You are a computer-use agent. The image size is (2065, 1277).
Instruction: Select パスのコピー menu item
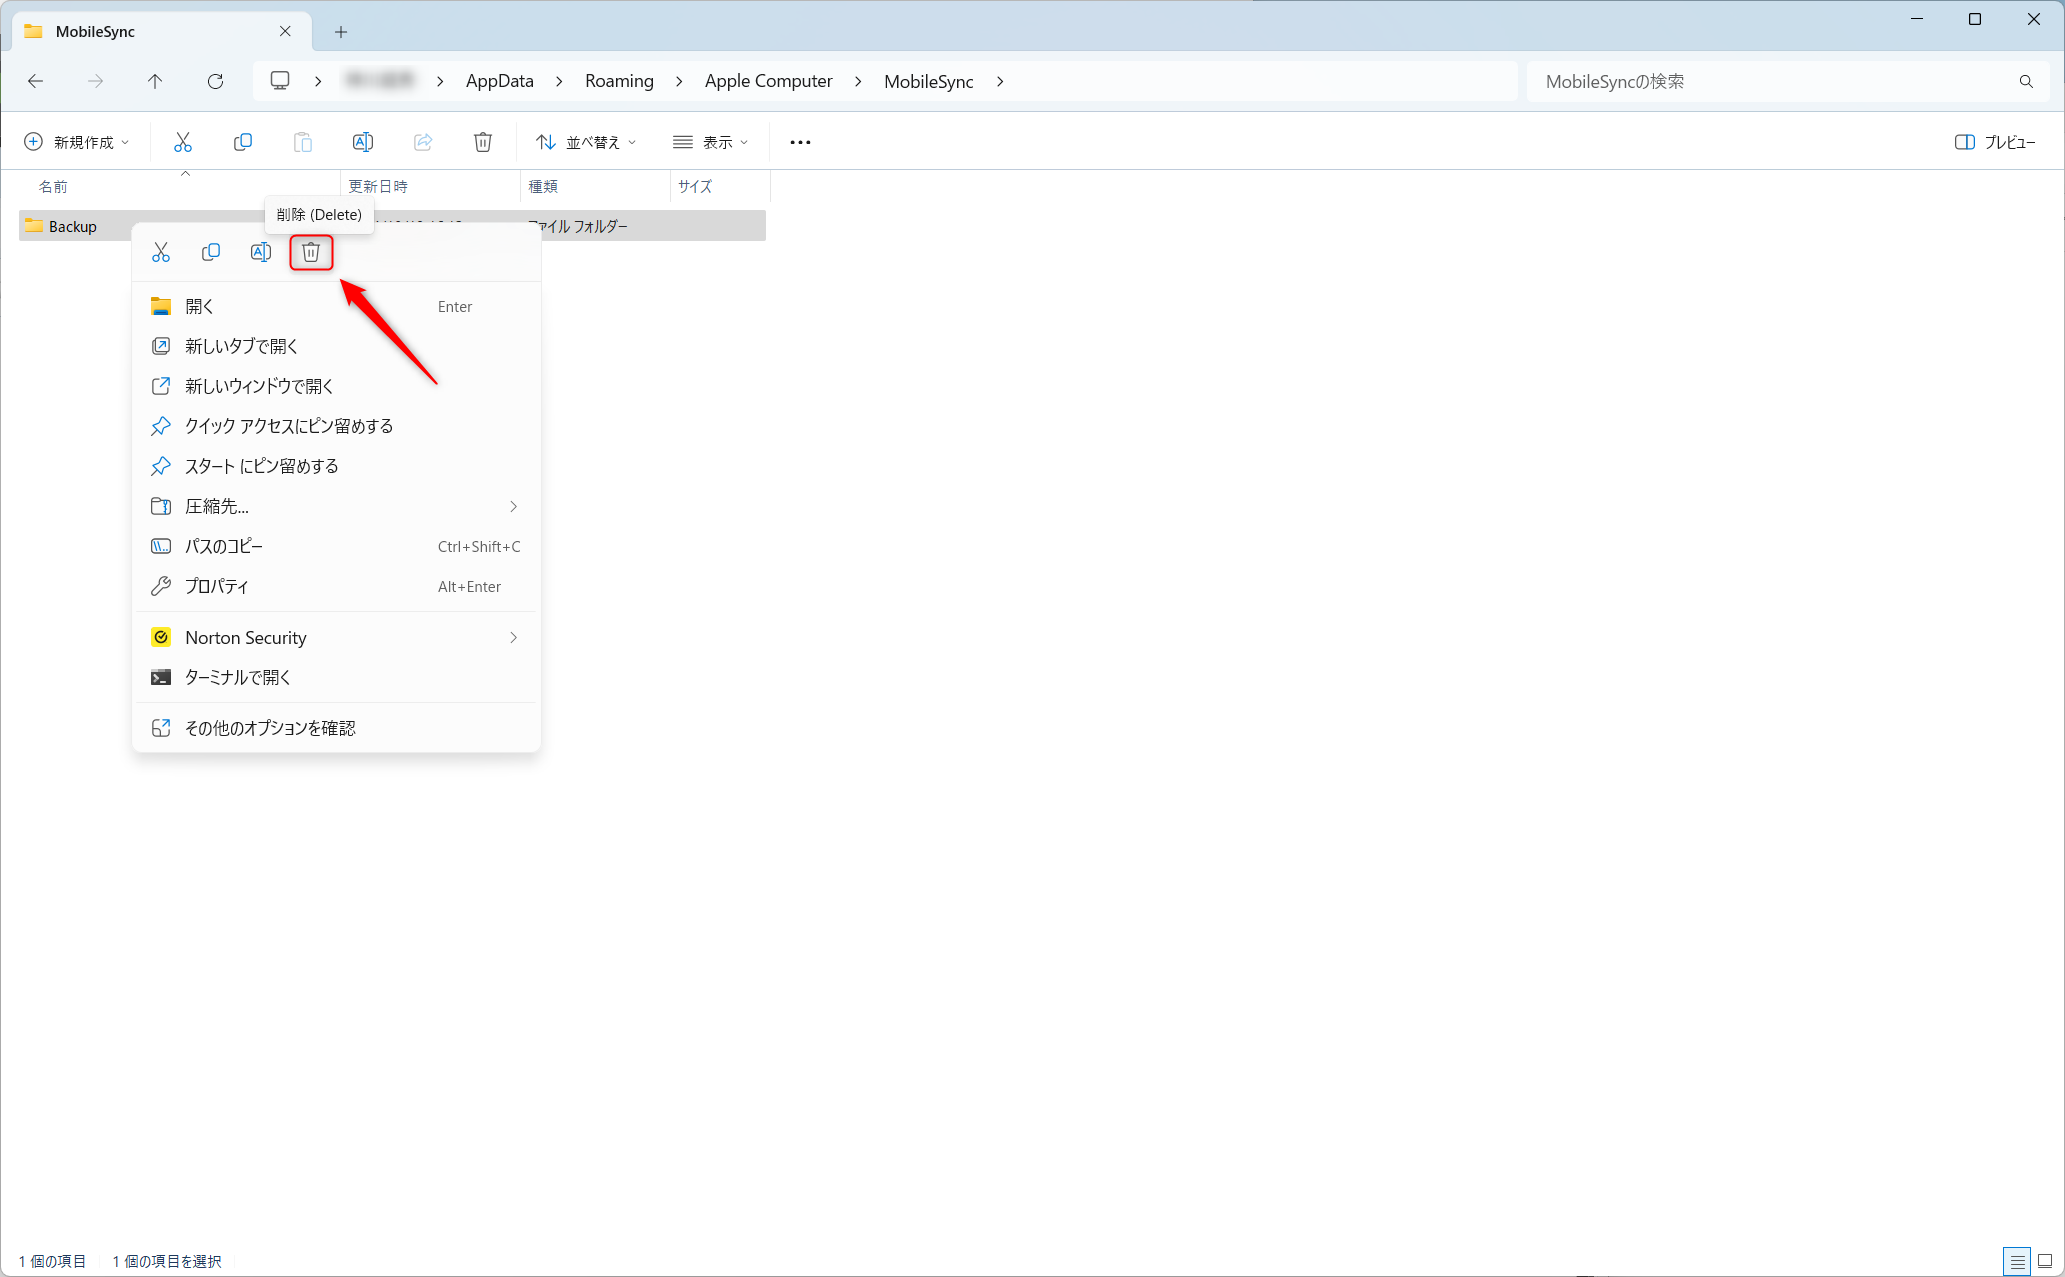(336, 547)
